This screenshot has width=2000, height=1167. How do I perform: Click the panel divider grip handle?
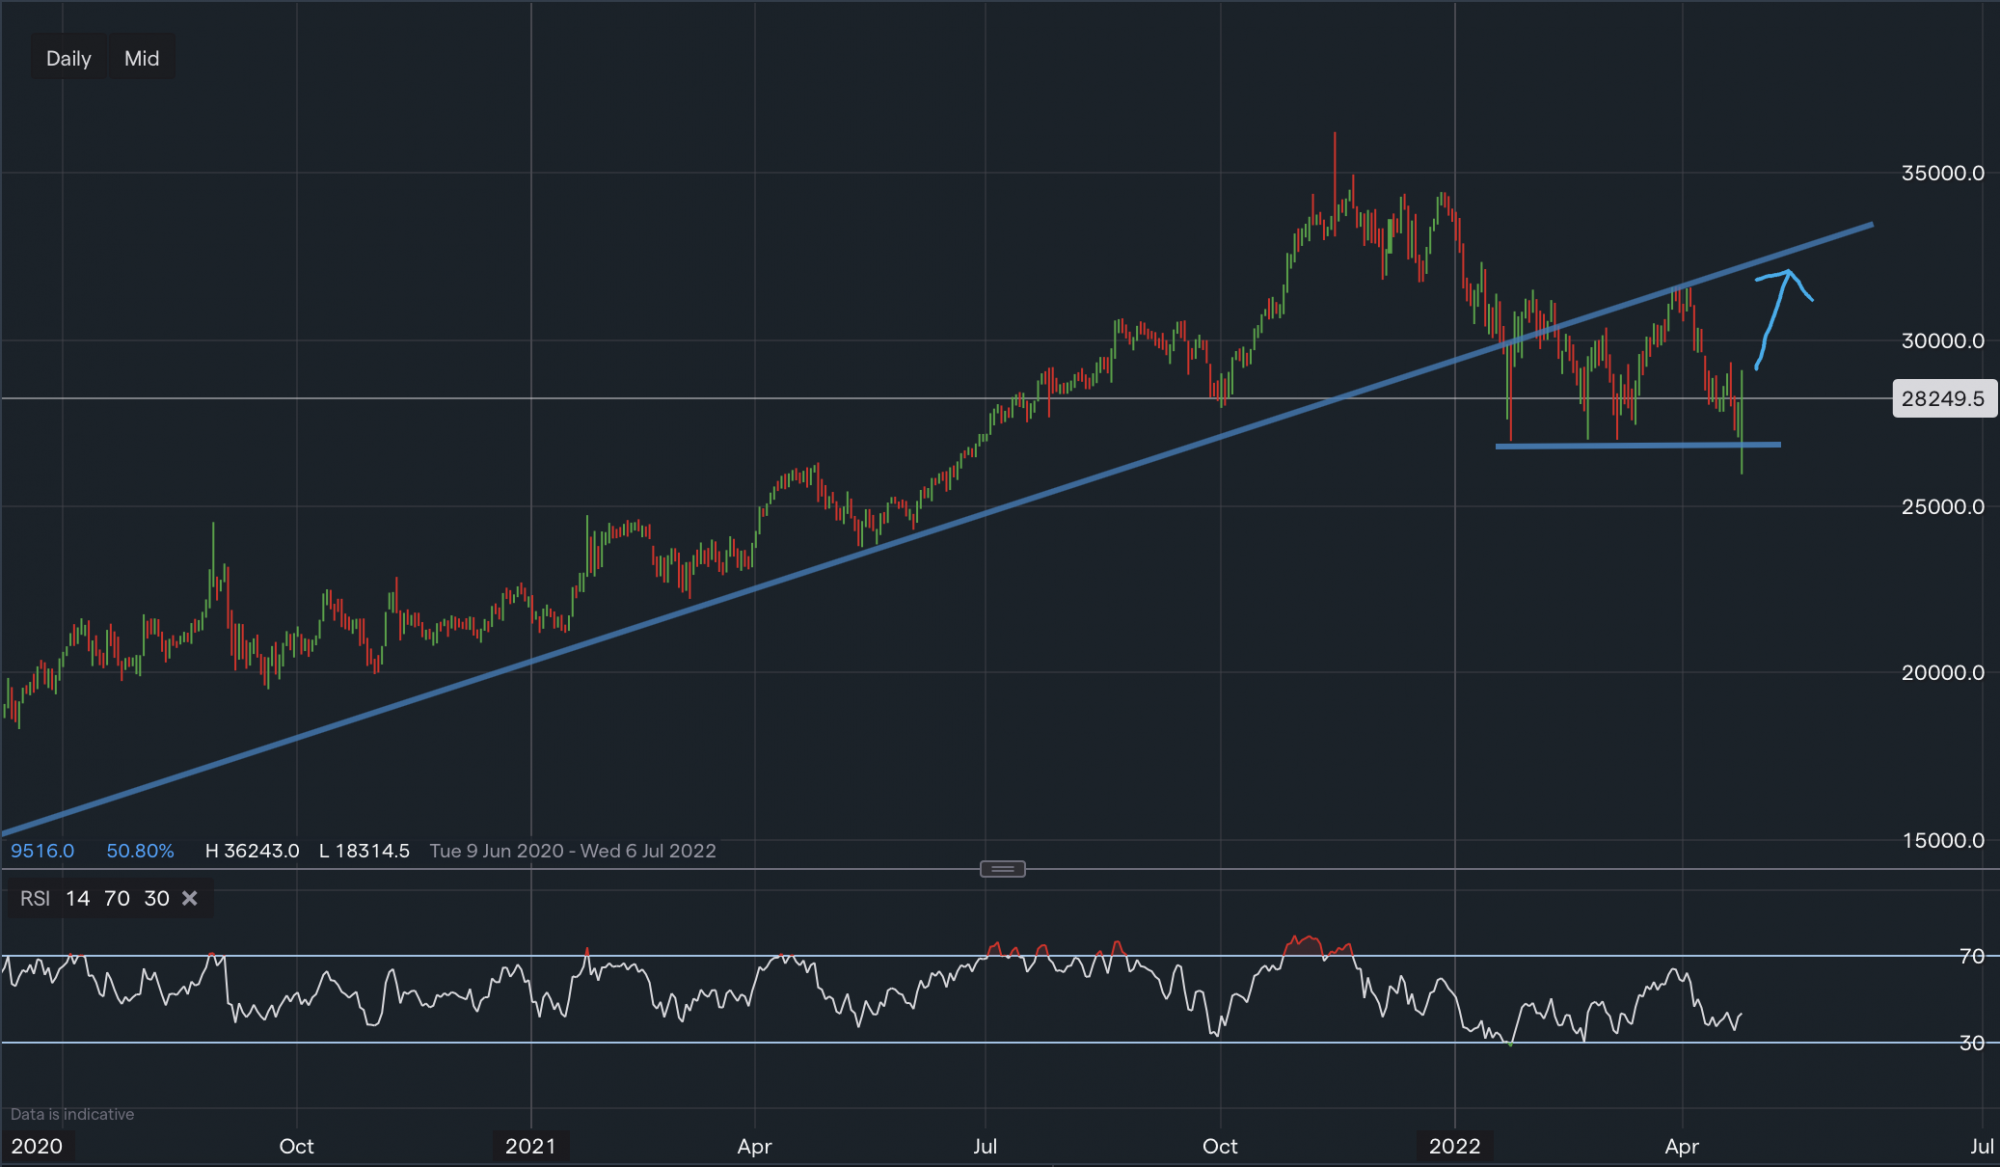click(x=1003, y=869)
